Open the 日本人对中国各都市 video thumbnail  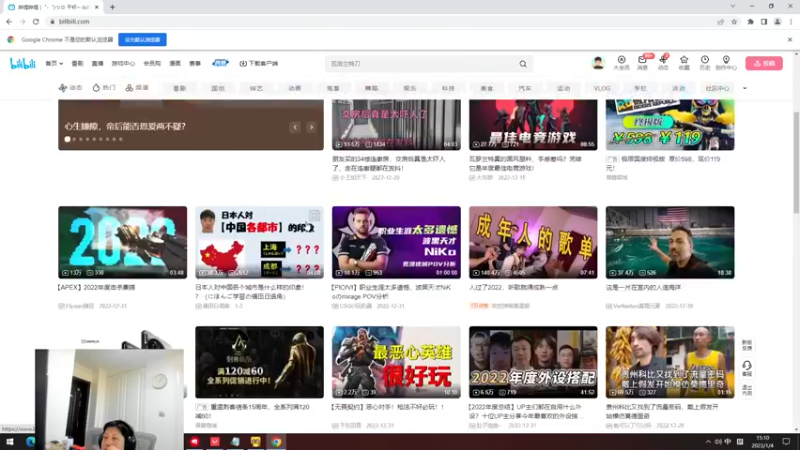pyautogui.click(x=259, y=242)
